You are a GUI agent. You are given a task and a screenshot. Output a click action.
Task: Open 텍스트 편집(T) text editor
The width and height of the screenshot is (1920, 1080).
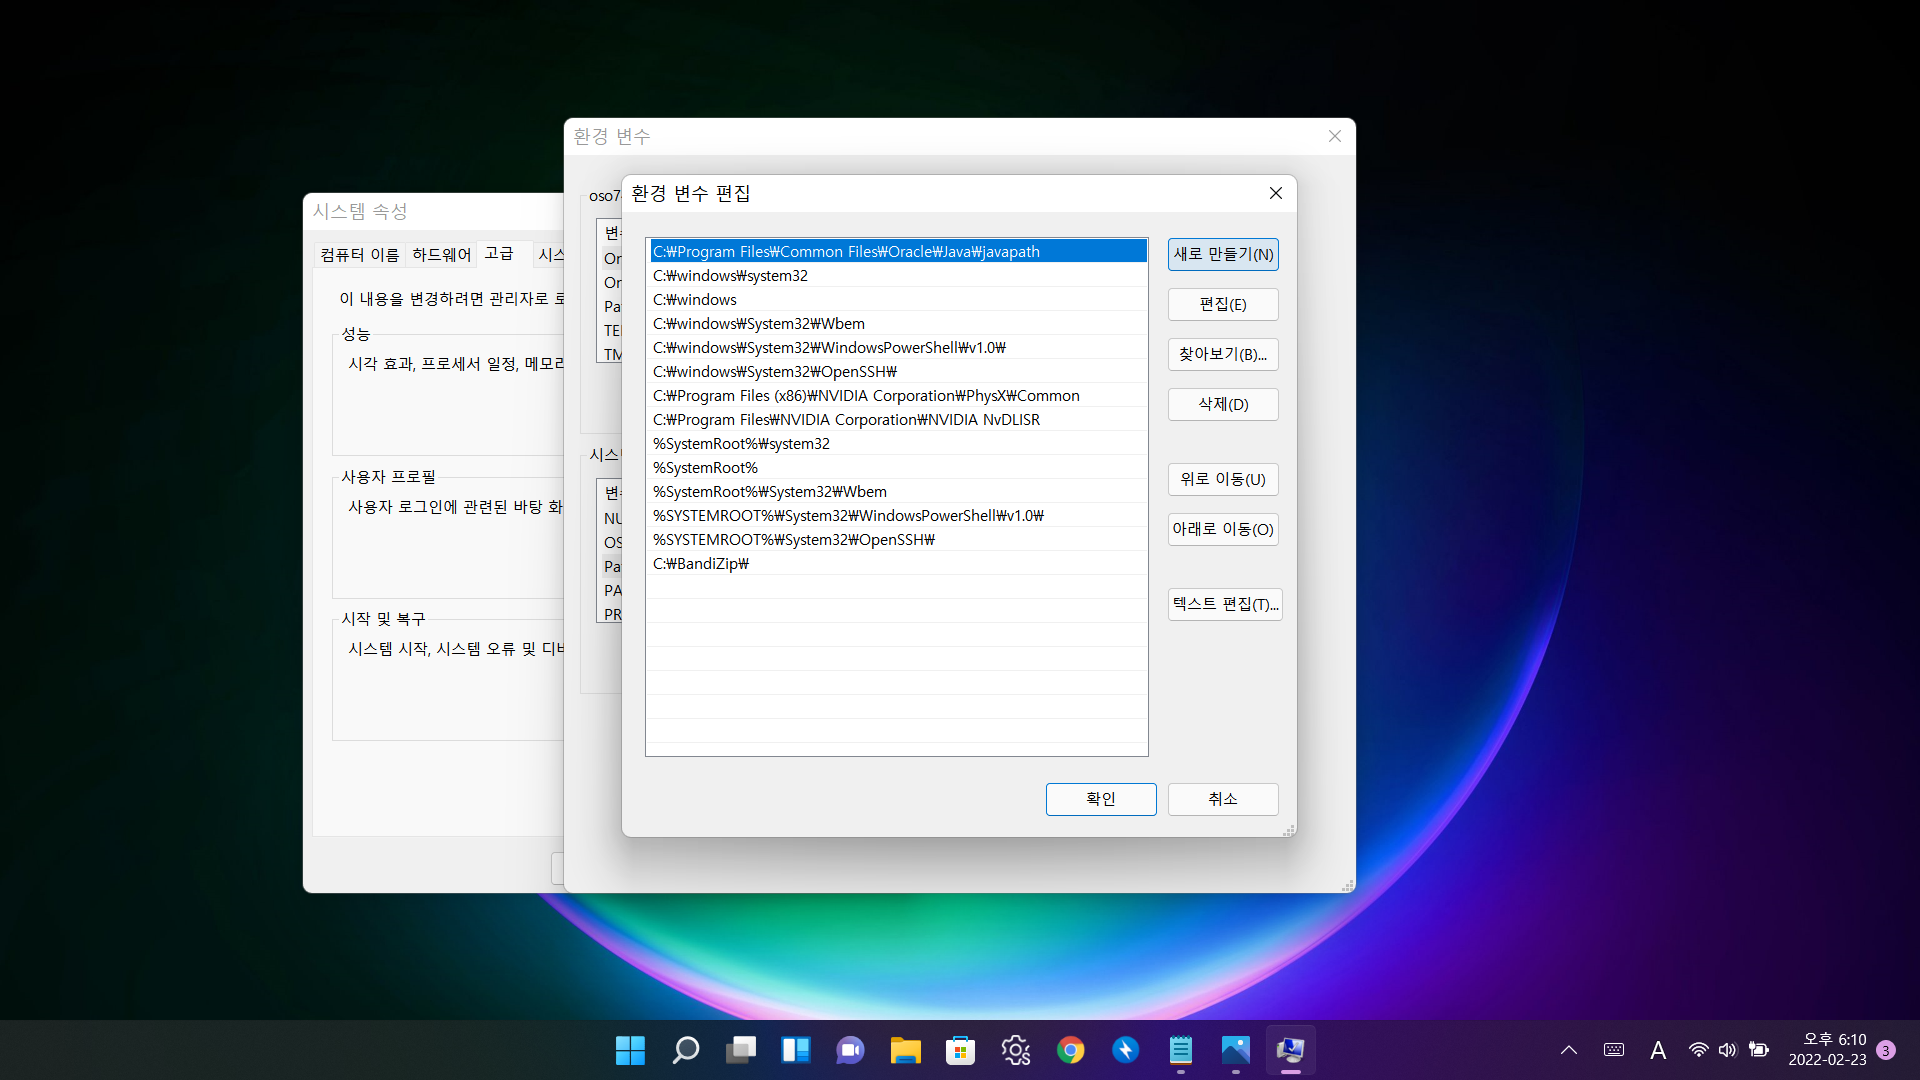(1225, 604)
